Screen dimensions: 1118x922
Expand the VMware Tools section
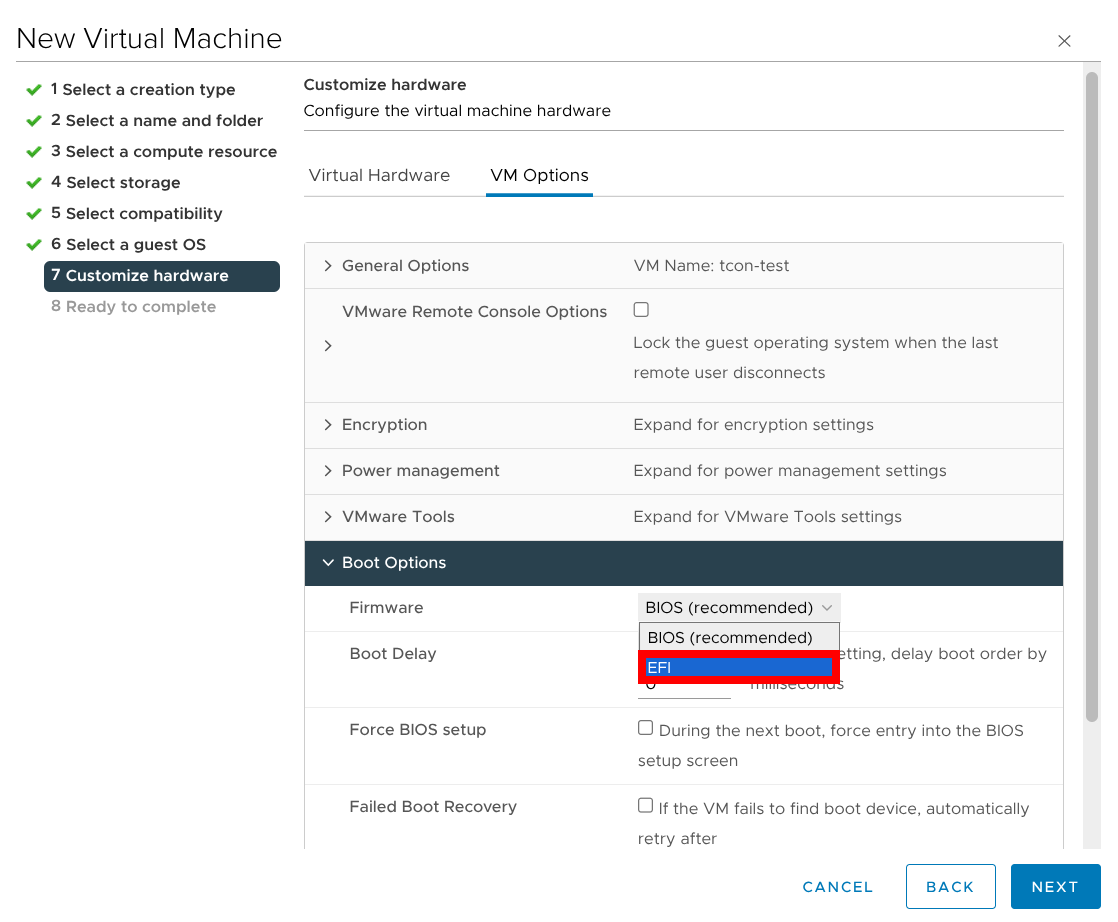pyautogui.click(x=328, y=517)
